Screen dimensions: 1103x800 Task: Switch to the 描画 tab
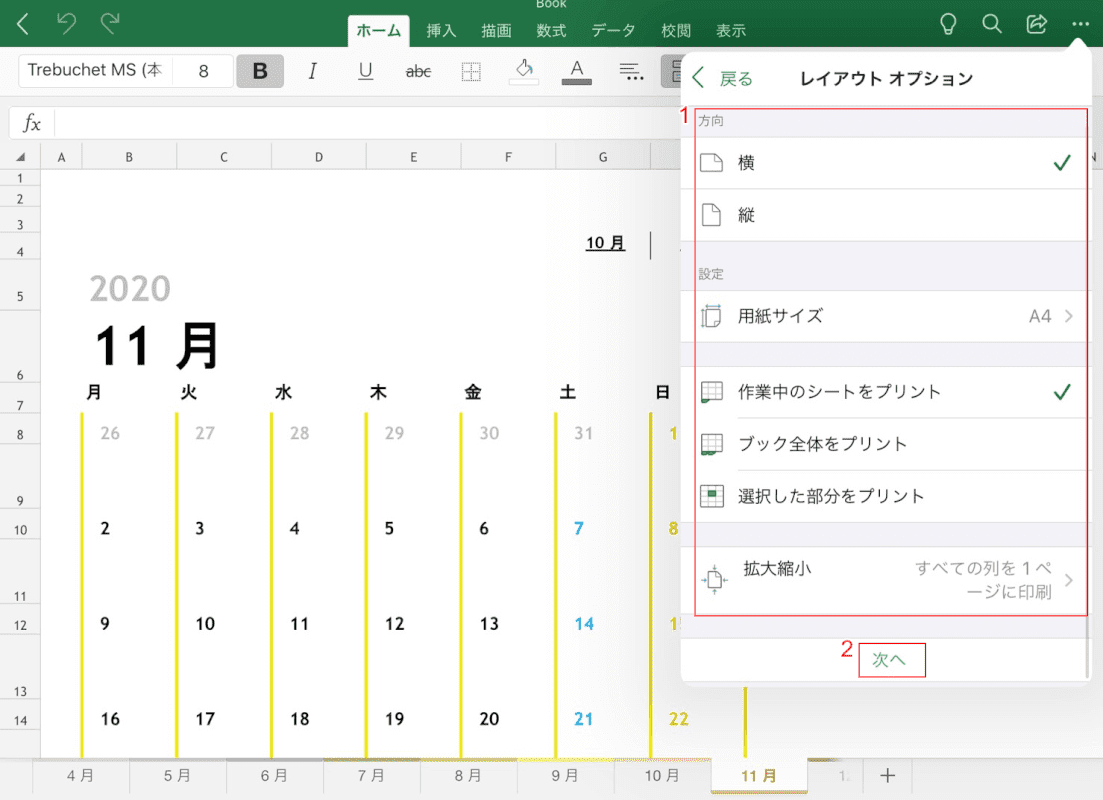pyautogui.click(x=497, y=31)
